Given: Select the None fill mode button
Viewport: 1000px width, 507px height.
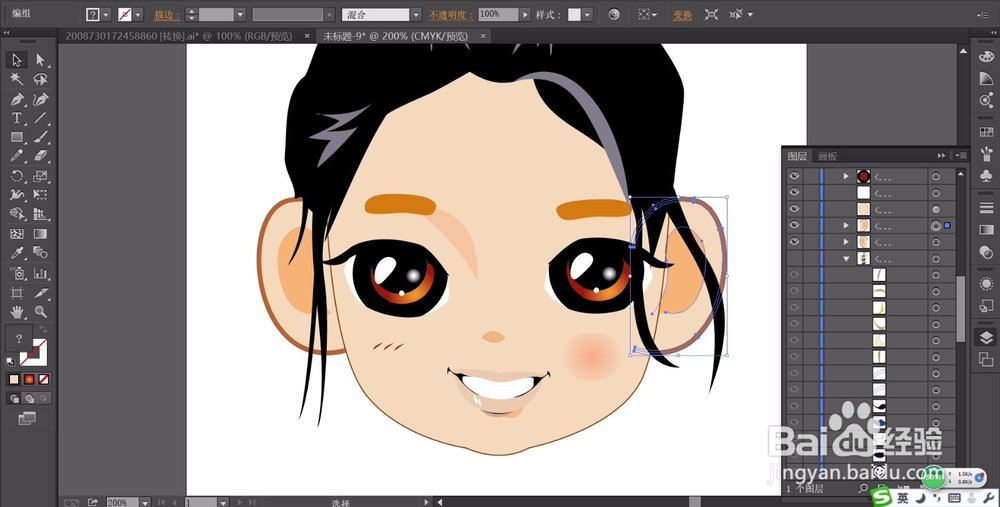Looking at the screenshot, I should coord(44,379).
